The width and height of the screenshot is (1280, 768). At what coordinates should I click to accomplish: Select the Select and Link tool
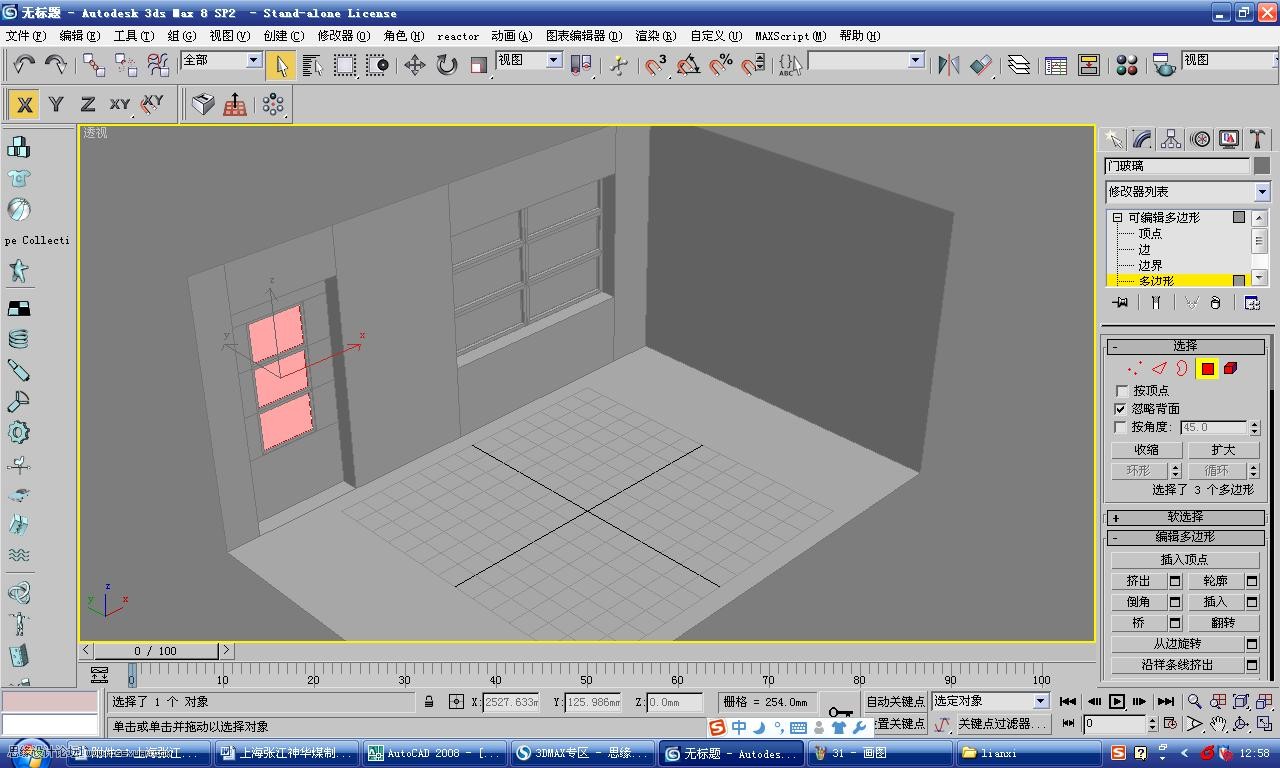pos(94,65)
